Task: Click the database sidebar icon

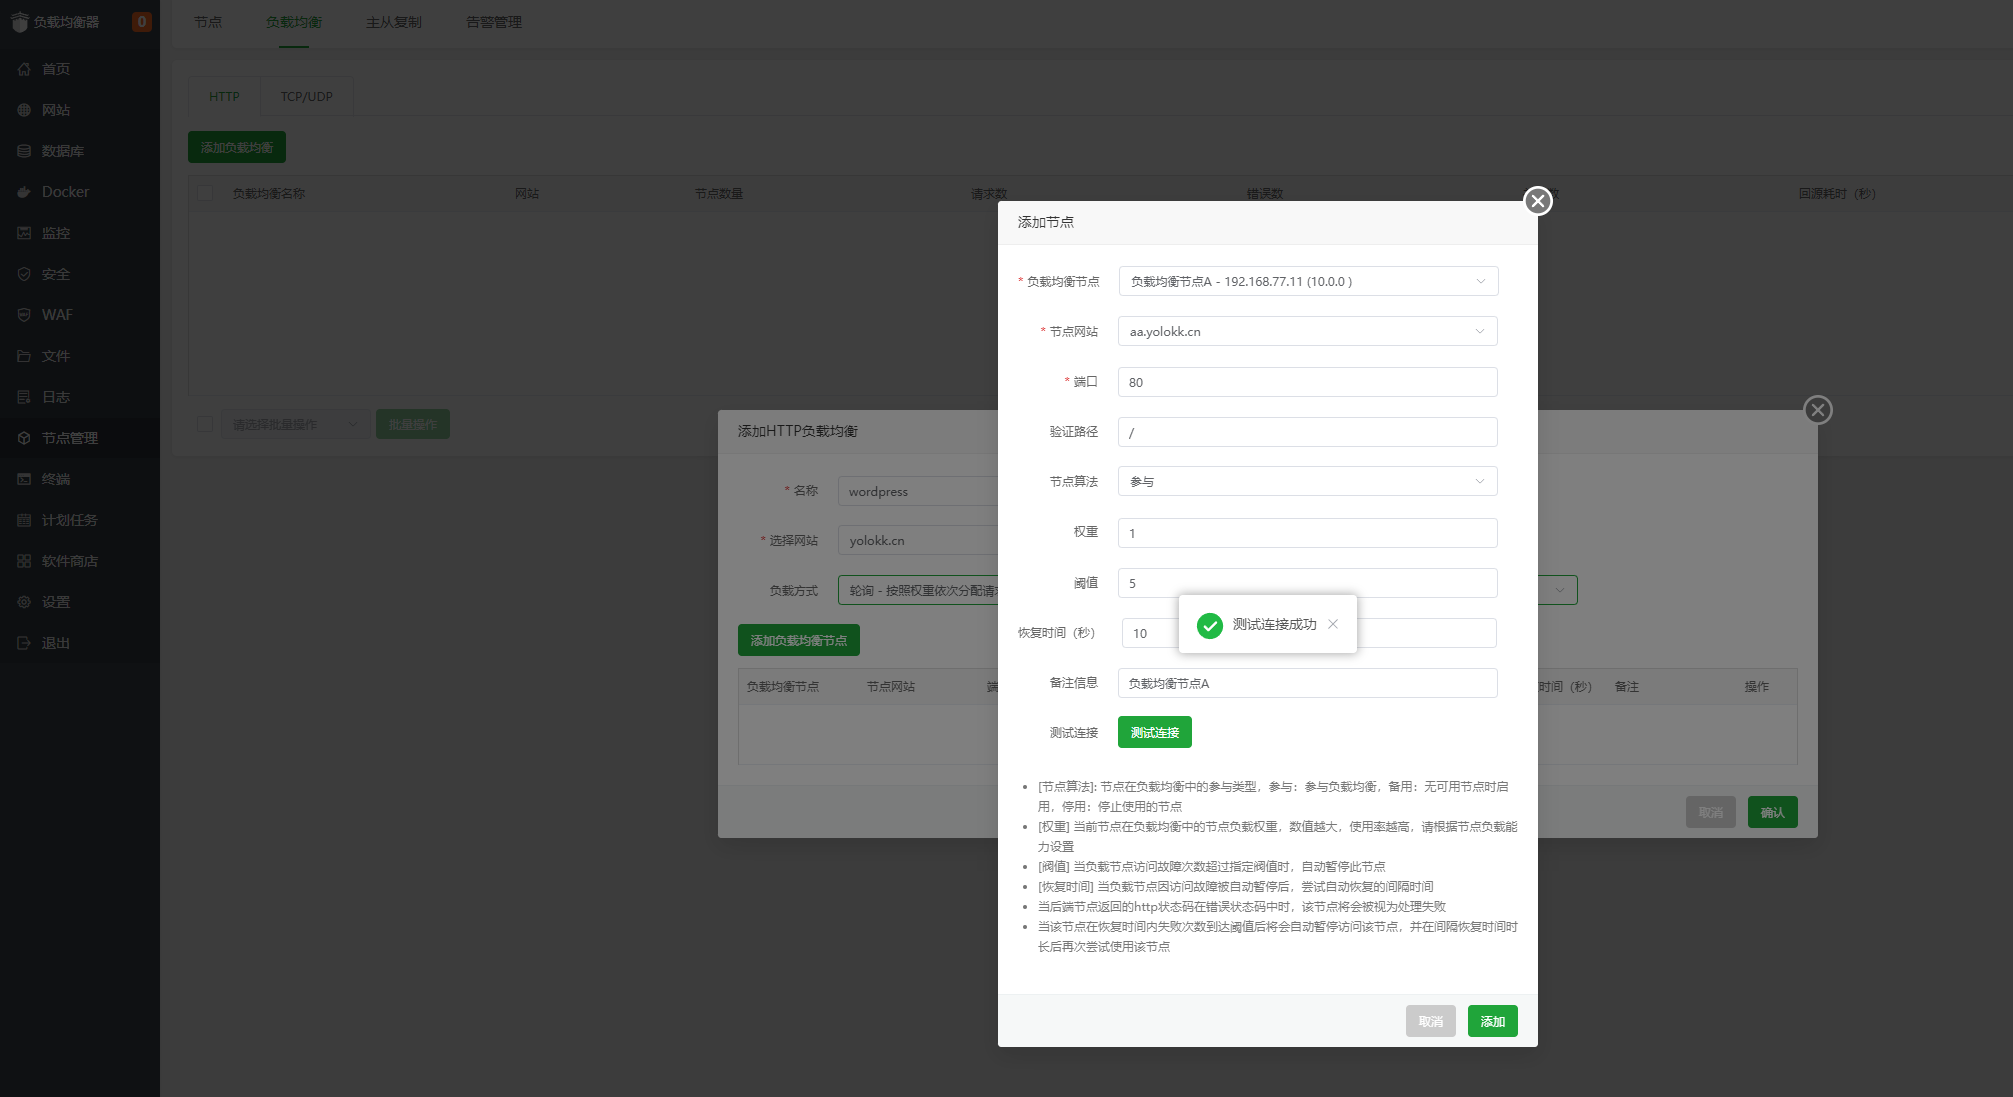Action: point(24,151)
